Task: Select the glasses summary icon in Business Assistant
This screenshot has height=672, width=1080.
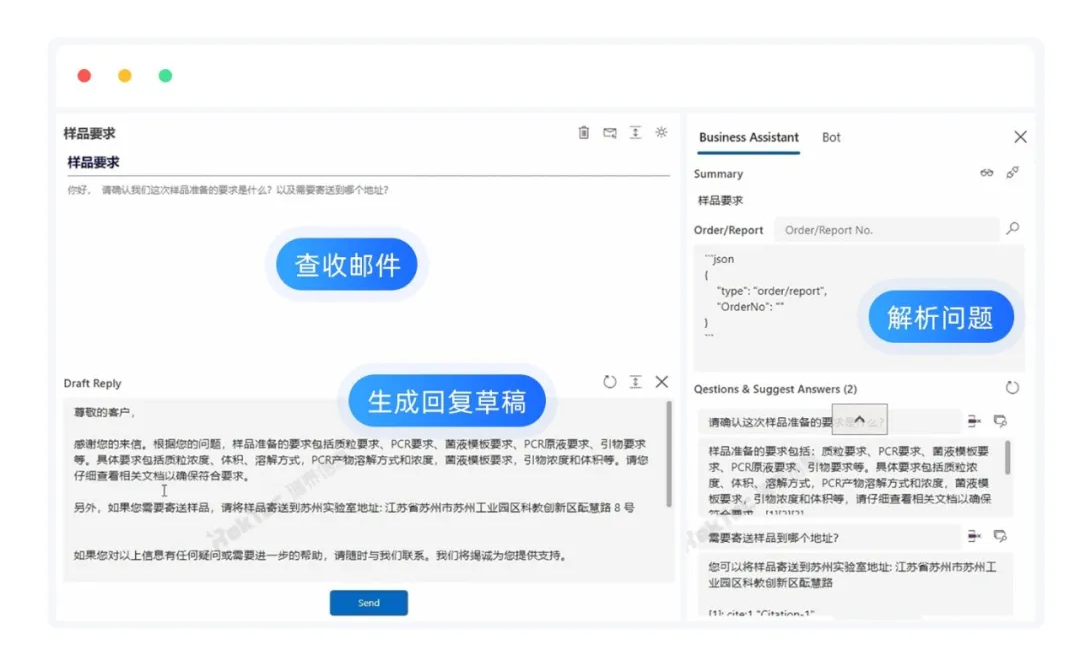Action: pos(987,172)
